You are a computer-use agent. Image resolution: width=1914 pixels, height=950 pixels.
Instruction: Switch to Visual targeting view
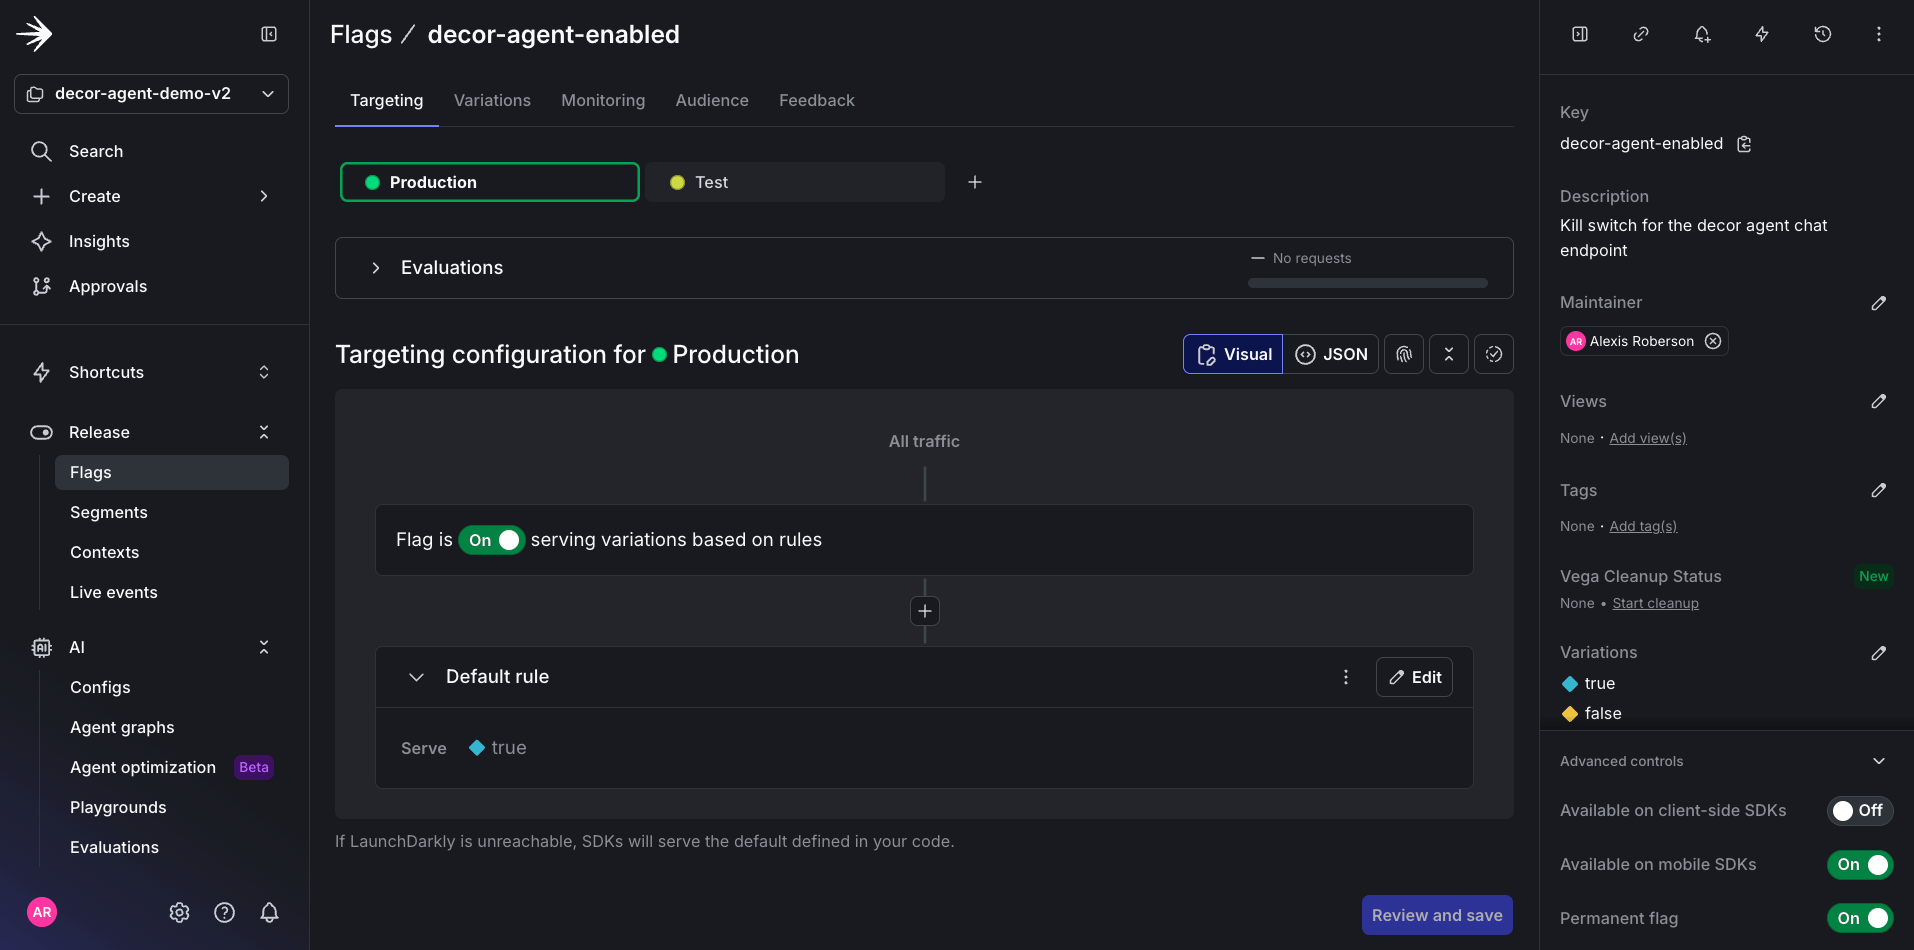[x=1233, y=354]
